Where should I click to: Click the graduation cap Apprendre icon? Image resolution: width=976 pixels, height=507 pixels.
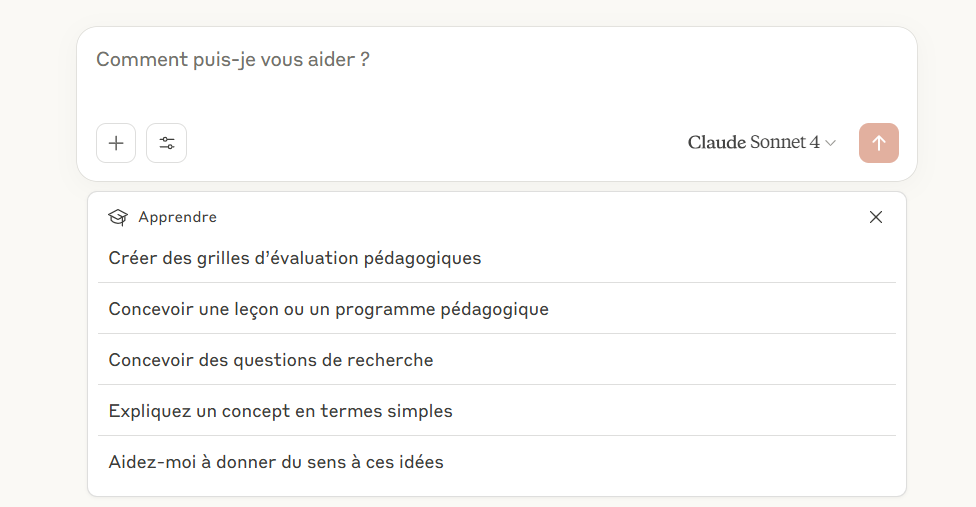(118, 217)
